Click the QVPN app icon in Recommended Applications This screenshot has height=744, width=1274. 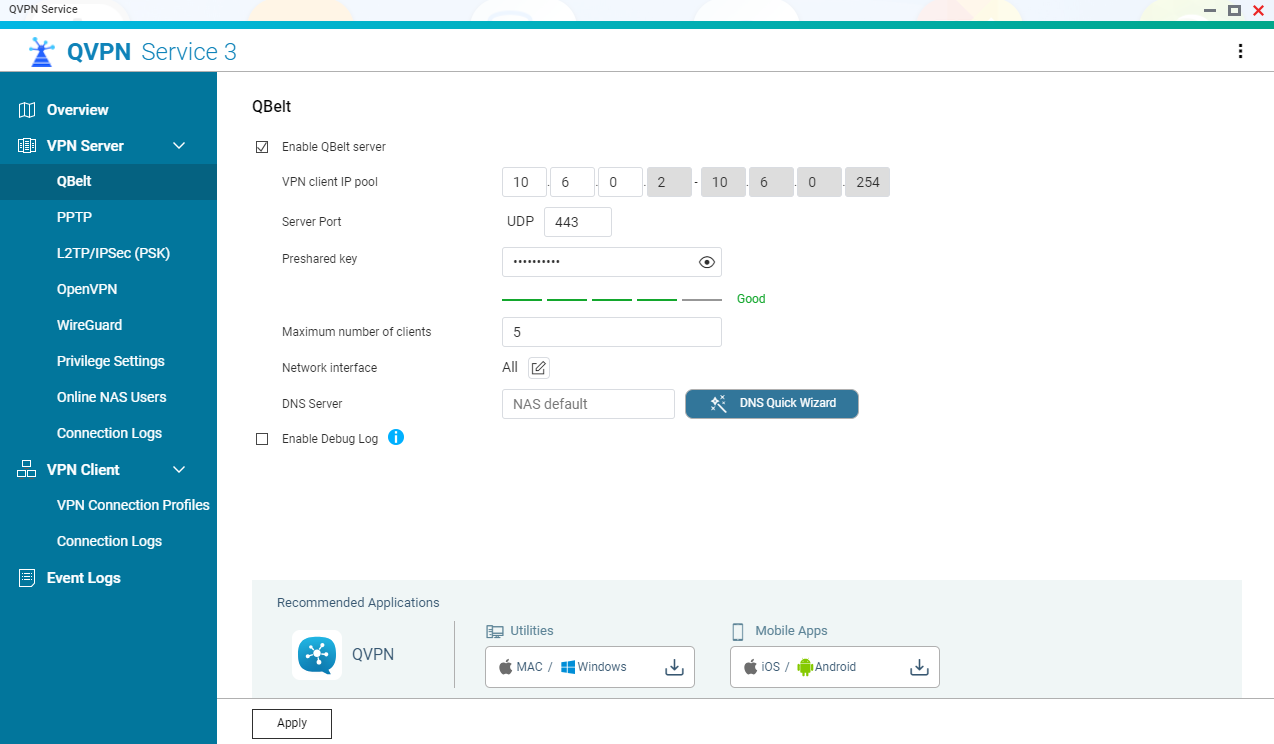[317, 655]
